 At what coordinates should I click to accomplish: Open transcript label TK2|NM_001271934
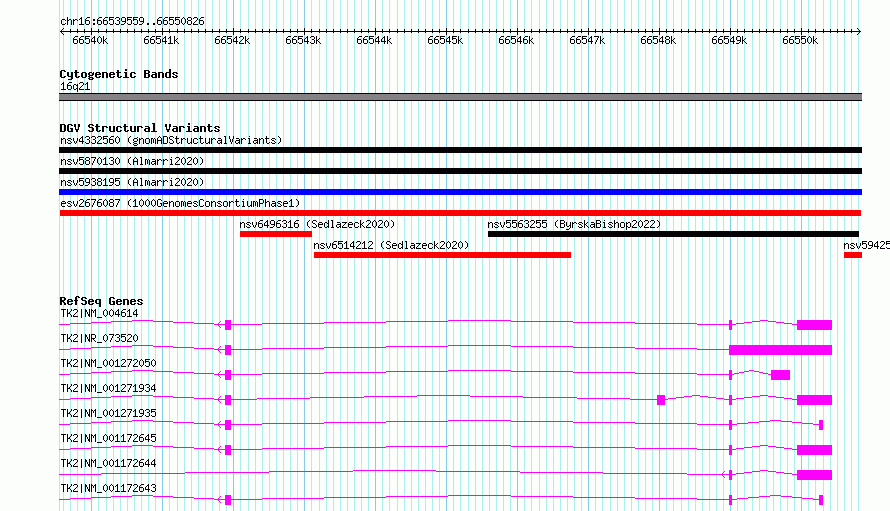108,388
